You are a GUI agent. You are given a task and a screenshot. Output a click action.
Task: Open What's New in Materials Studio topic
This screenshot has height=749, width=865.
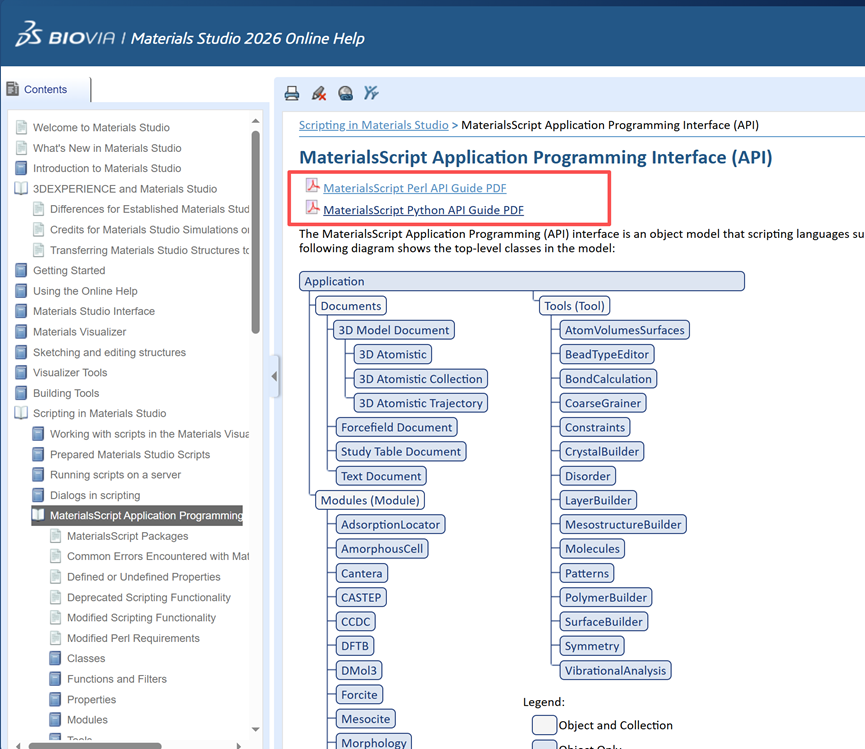click(107, 148)
